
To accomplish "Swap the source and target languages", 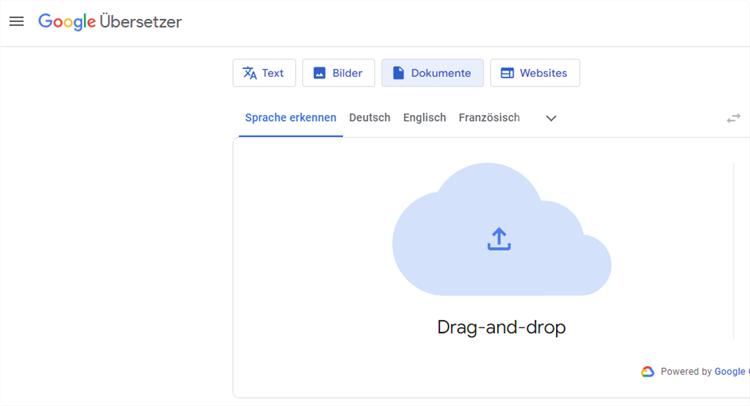I will click(733, 118).
